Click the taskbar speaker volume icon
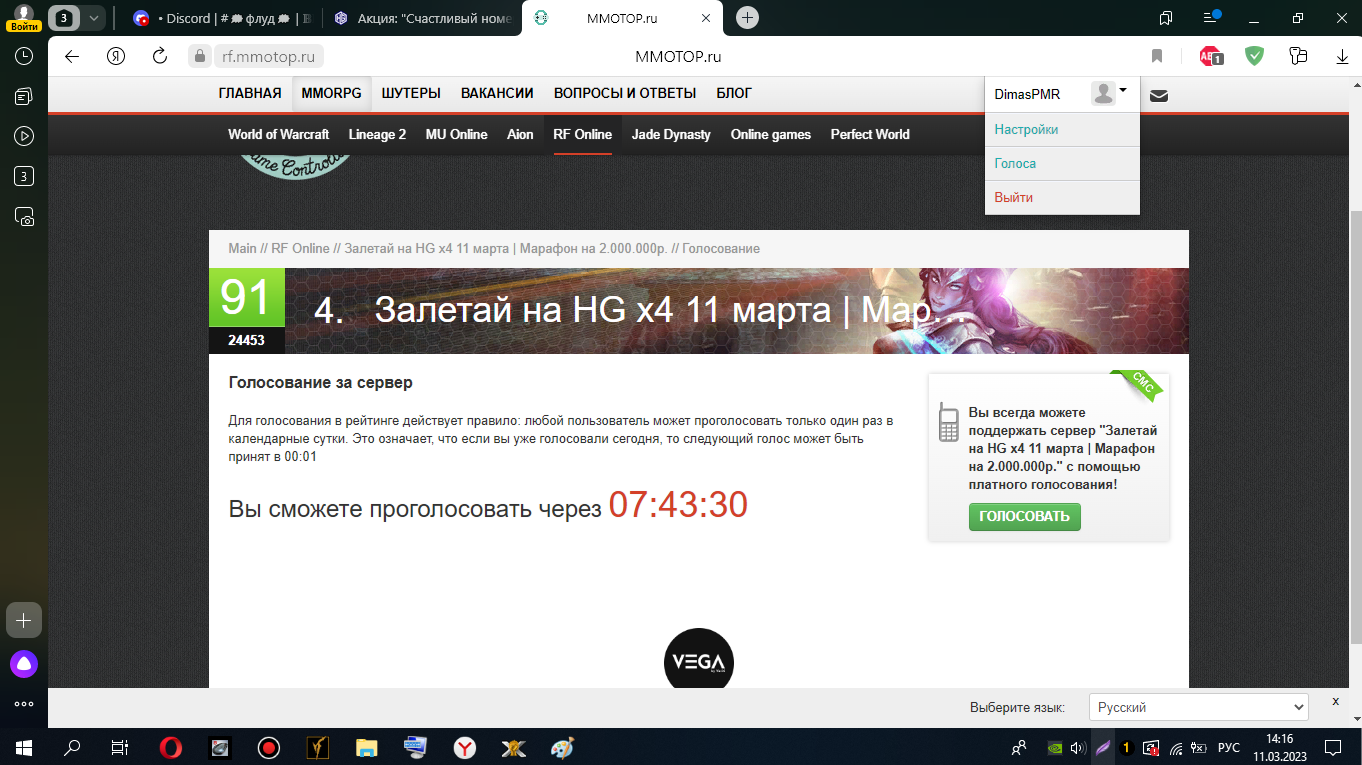 click(x=1077, y=747)
